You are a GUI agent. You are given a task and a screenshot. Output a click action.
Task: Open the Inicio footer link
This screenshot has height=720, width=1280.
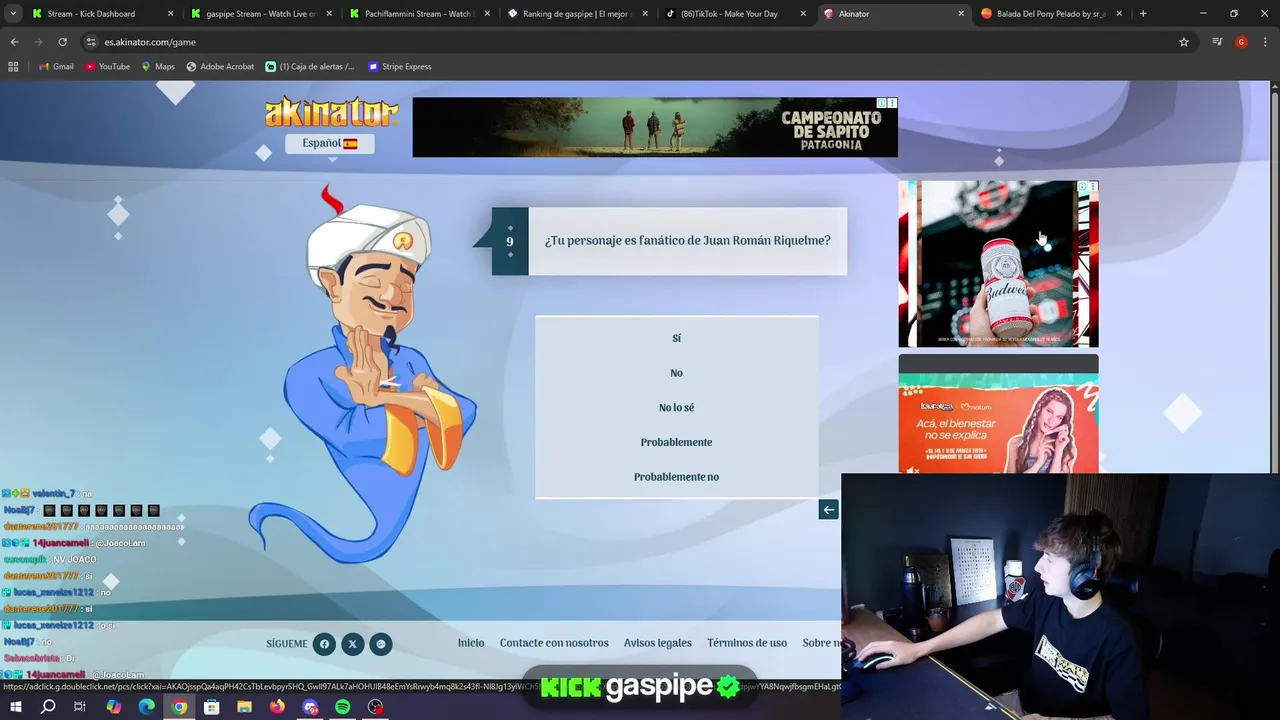tap(471, 643)
